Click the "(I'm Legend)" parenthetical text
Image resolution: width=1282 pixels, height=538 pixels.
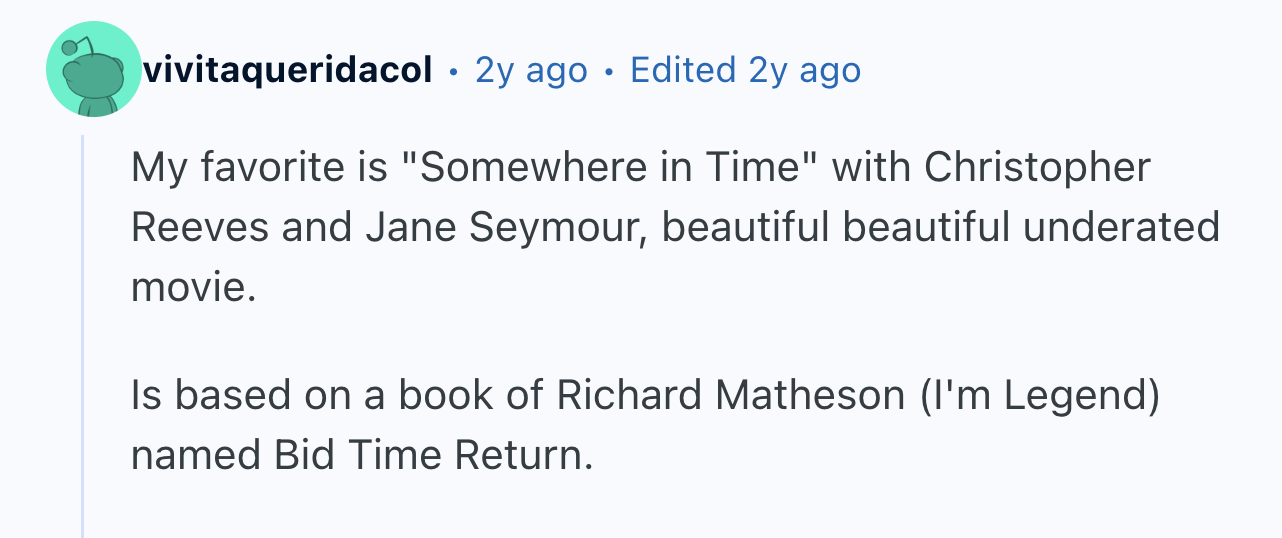1039,395
